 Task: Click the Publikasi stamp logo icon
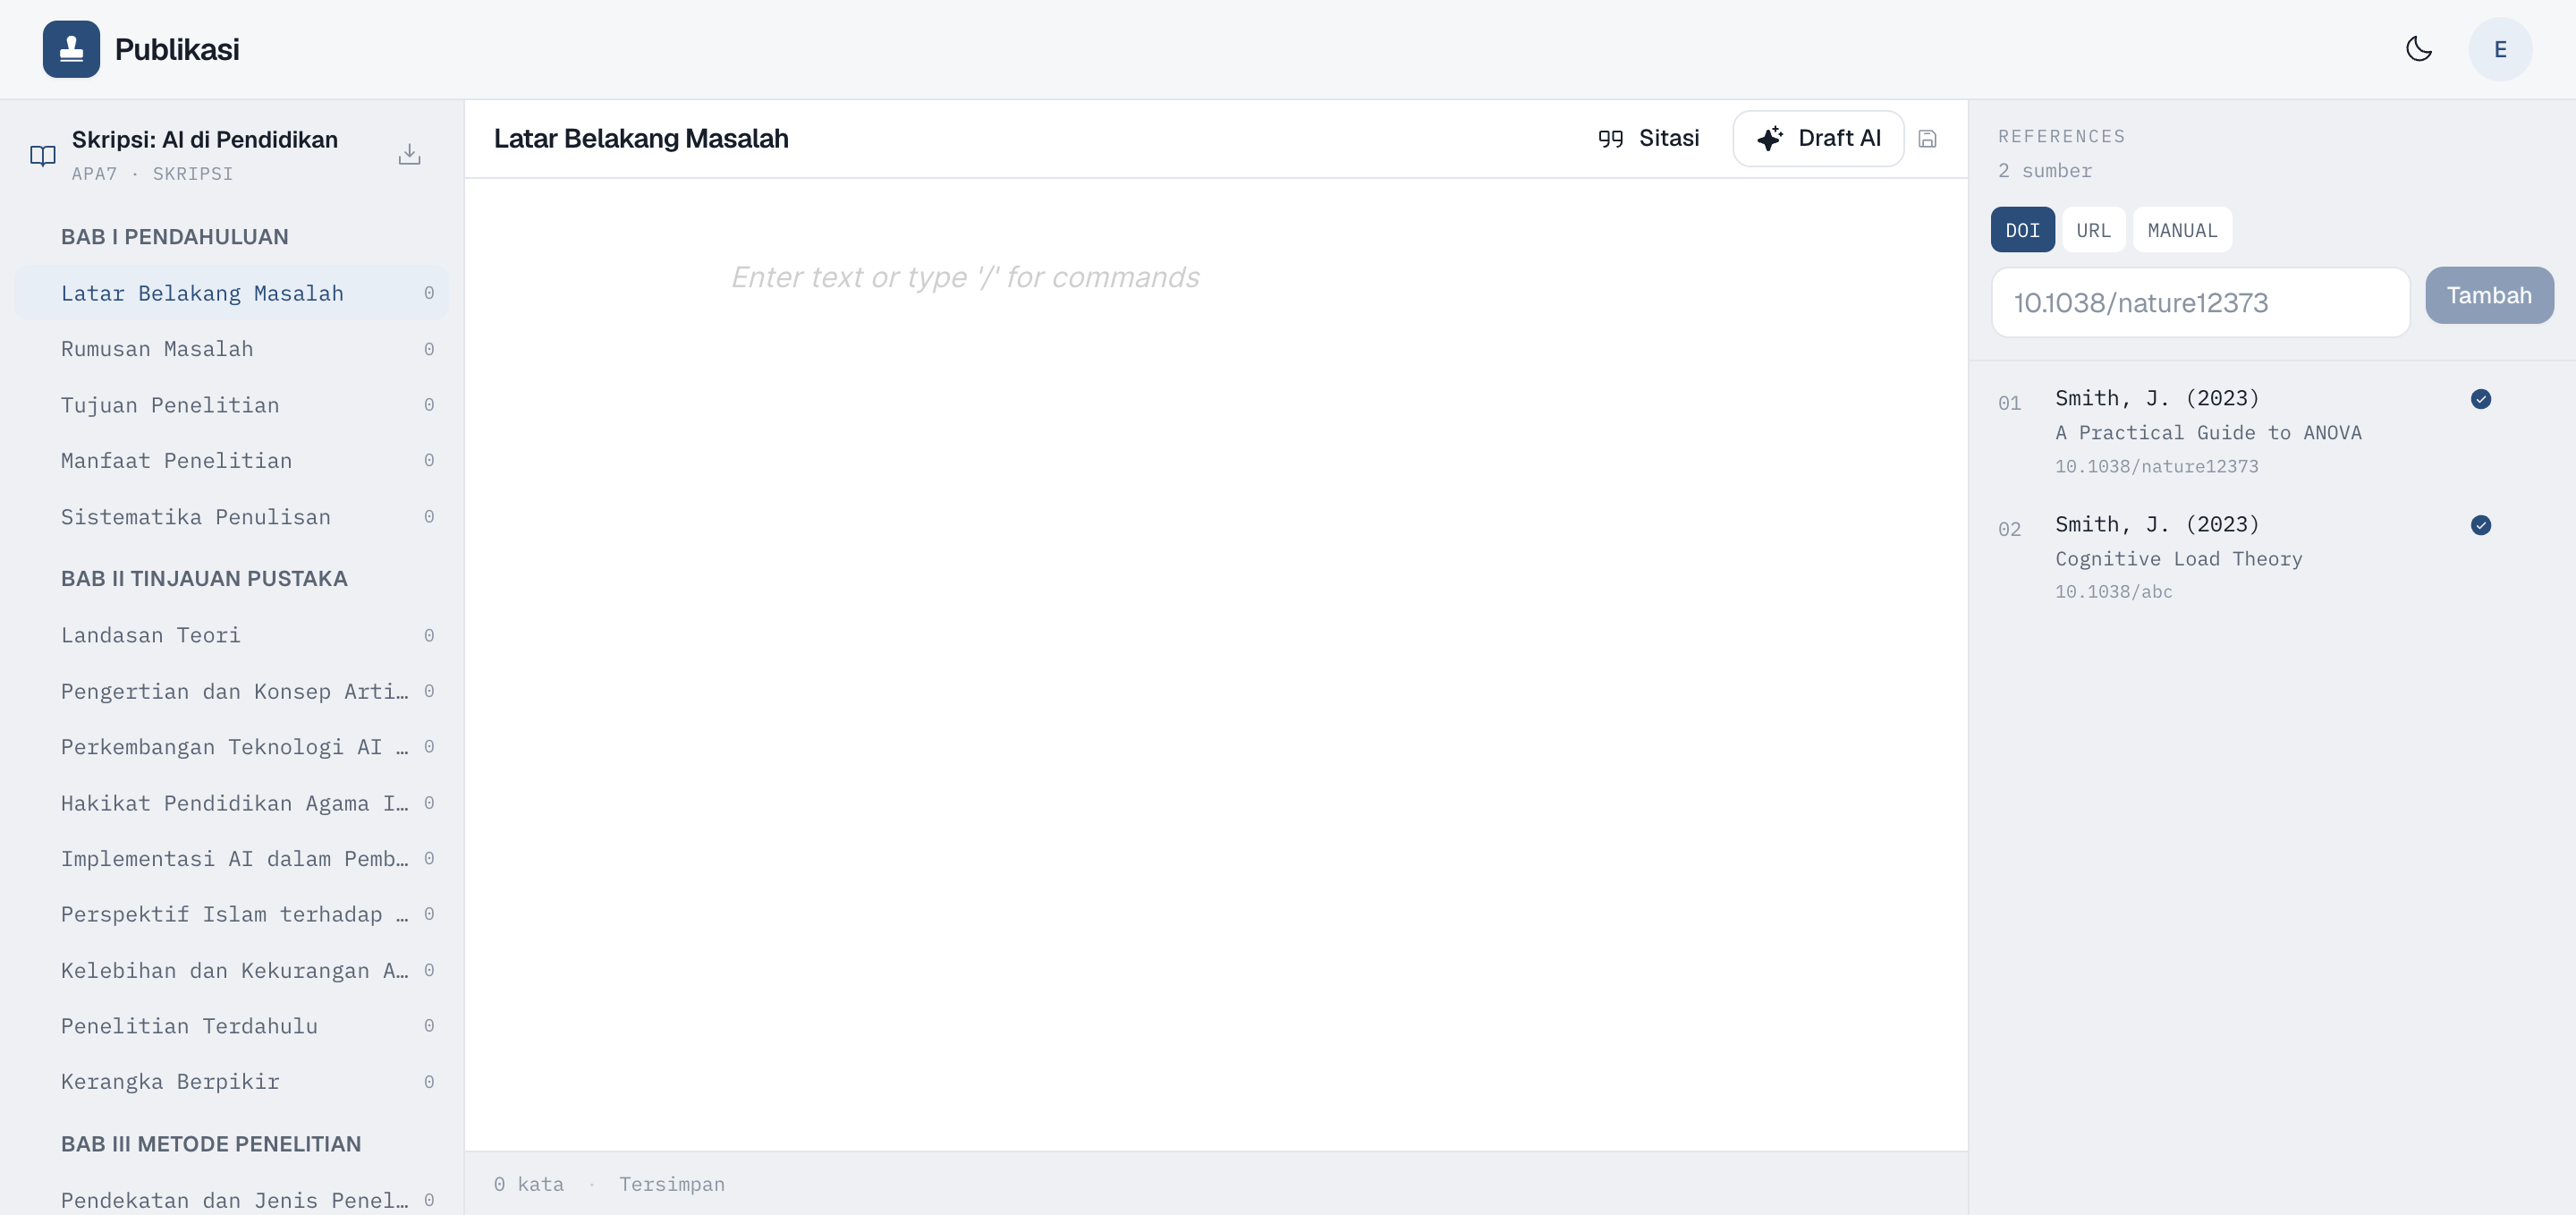[x=71, y=49]
